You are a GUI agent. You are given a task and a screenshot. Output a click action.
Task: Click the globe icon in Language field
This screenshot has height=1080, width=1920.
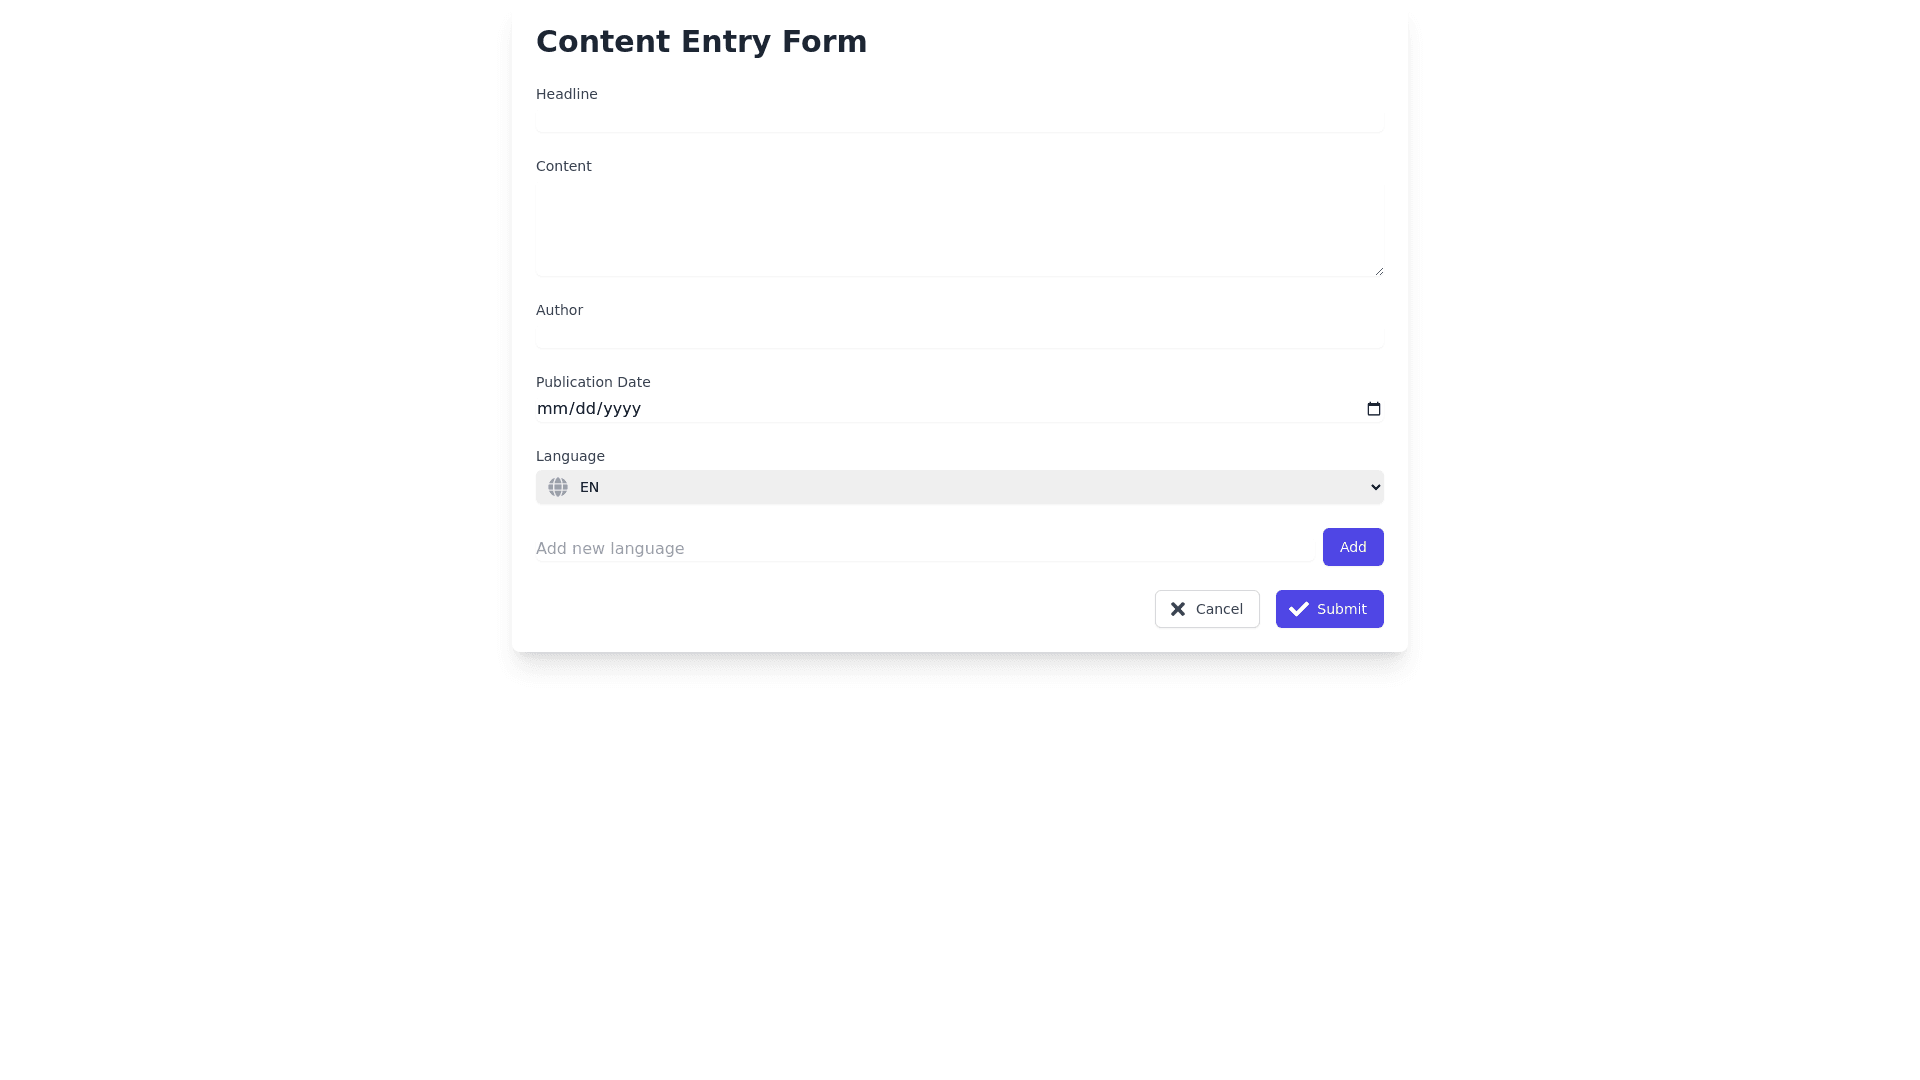(x=558, y=487)
